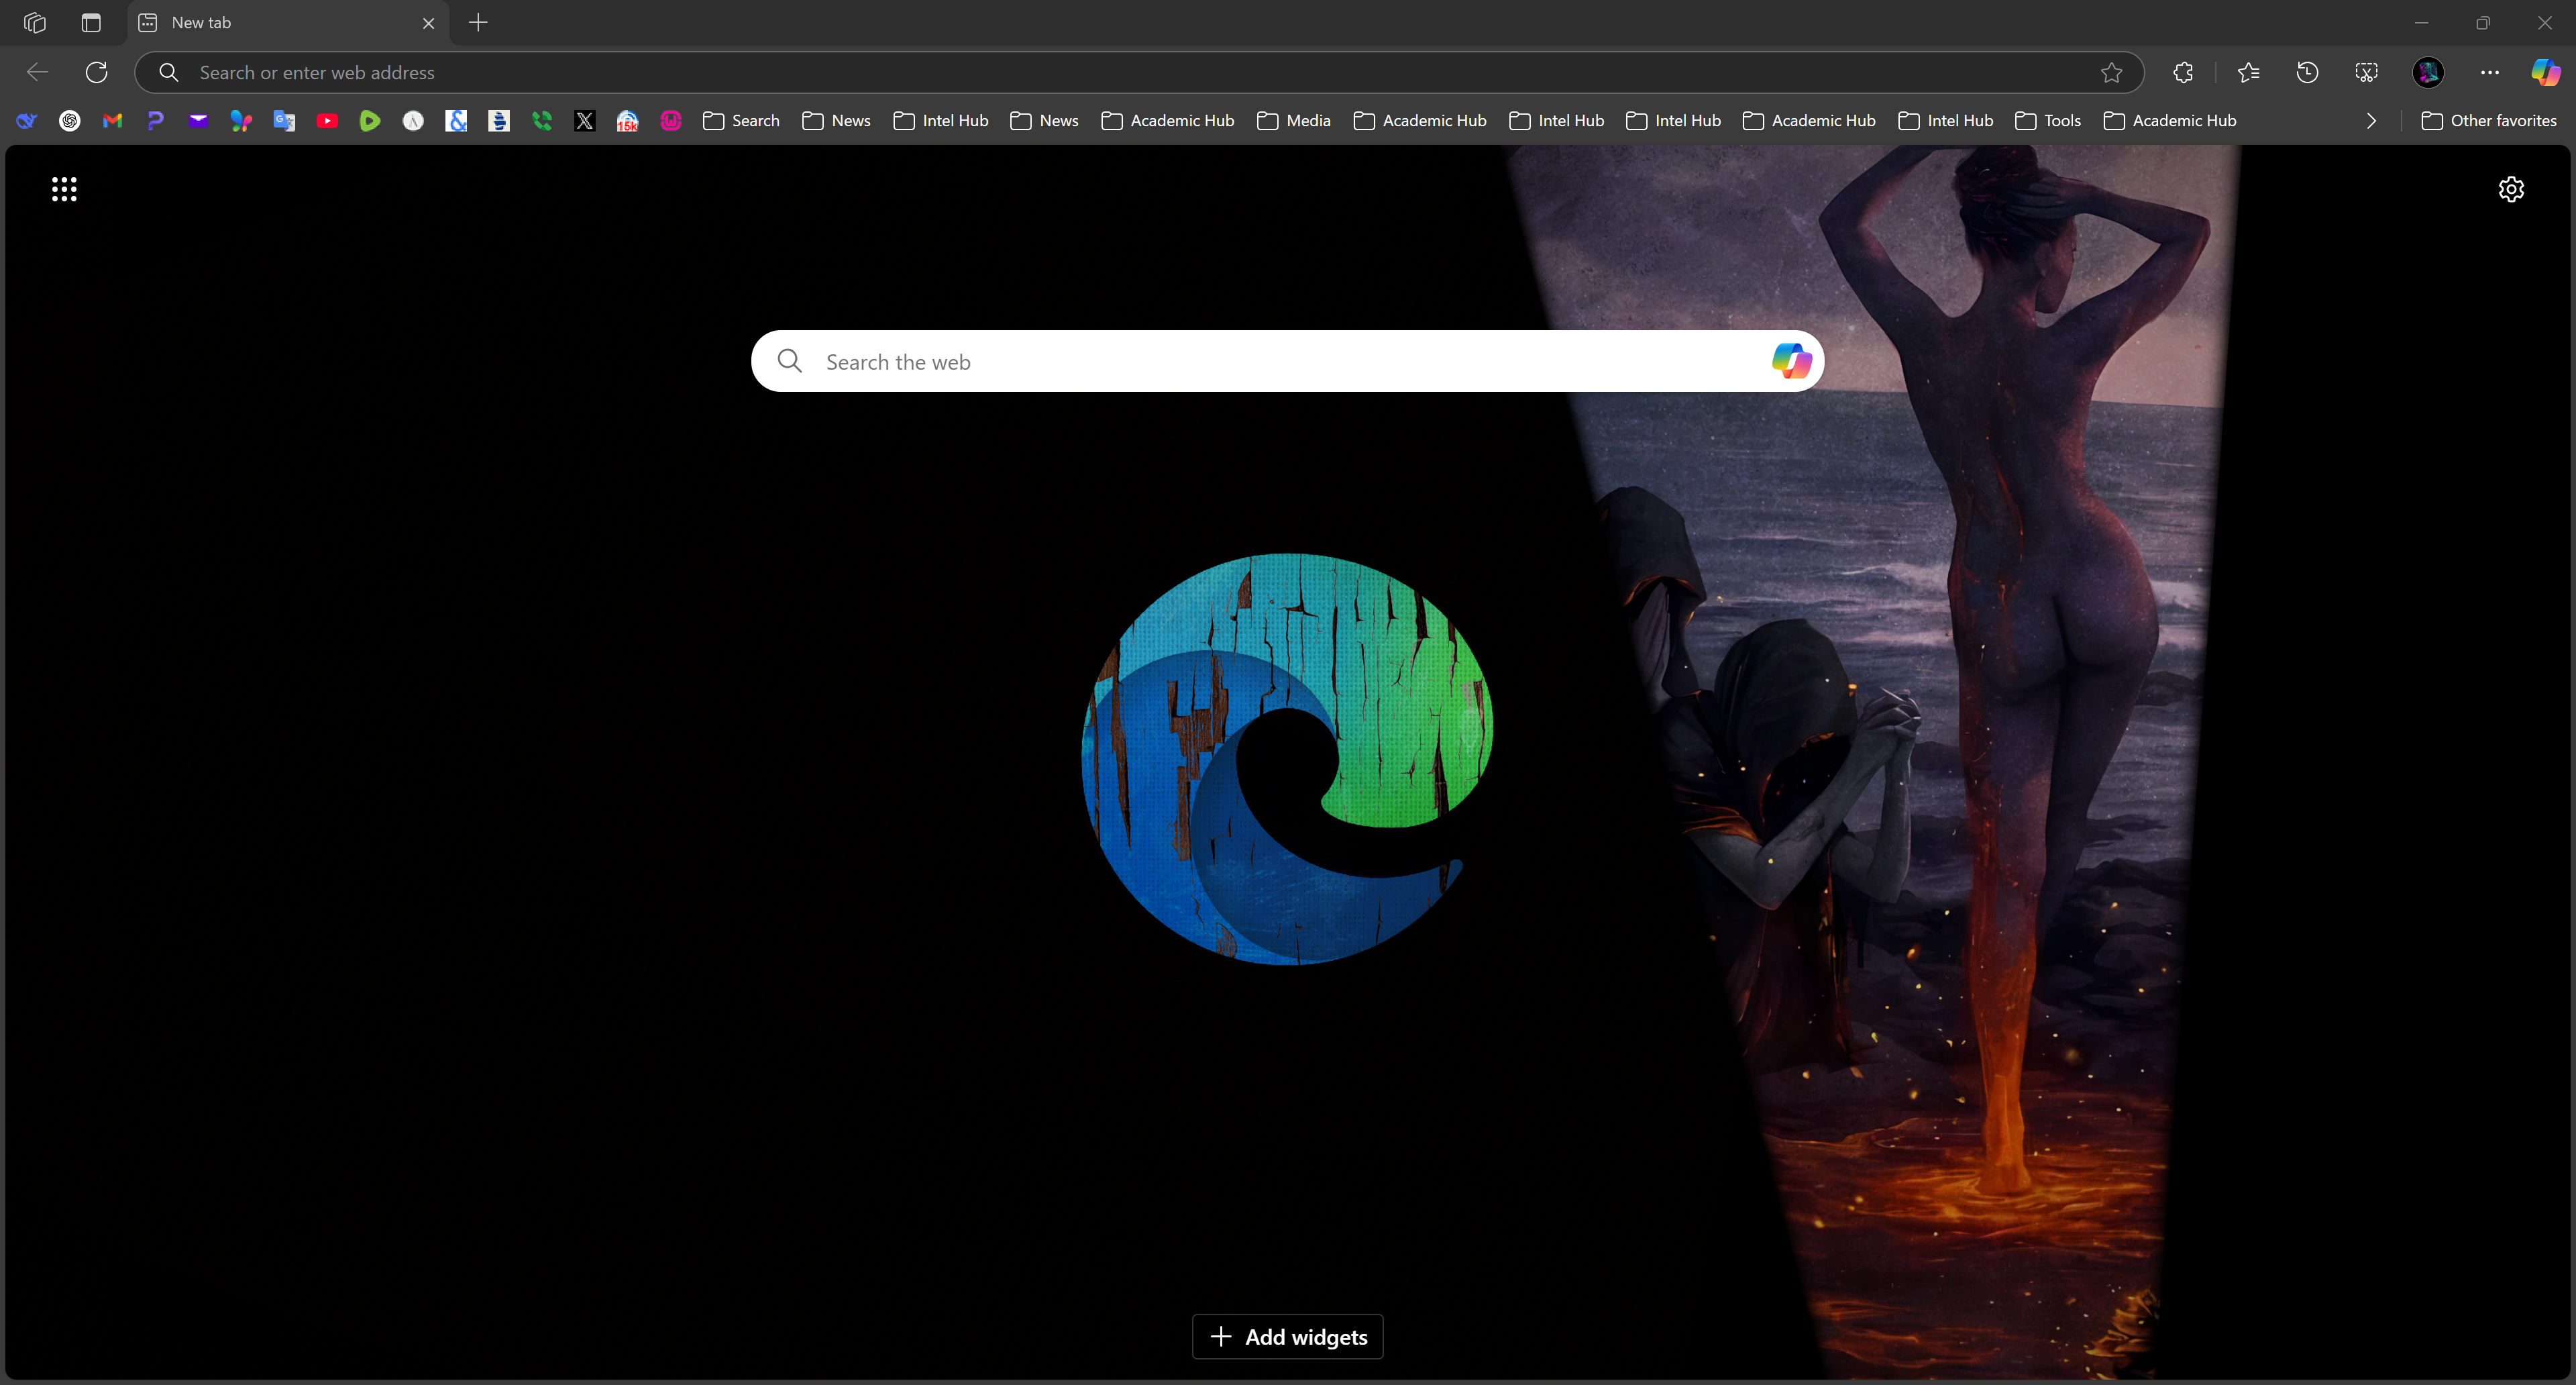The width and height of the screenshot is (2576, 1385).
Task: Open the profile avatar
Action: tap(2428, 72)
